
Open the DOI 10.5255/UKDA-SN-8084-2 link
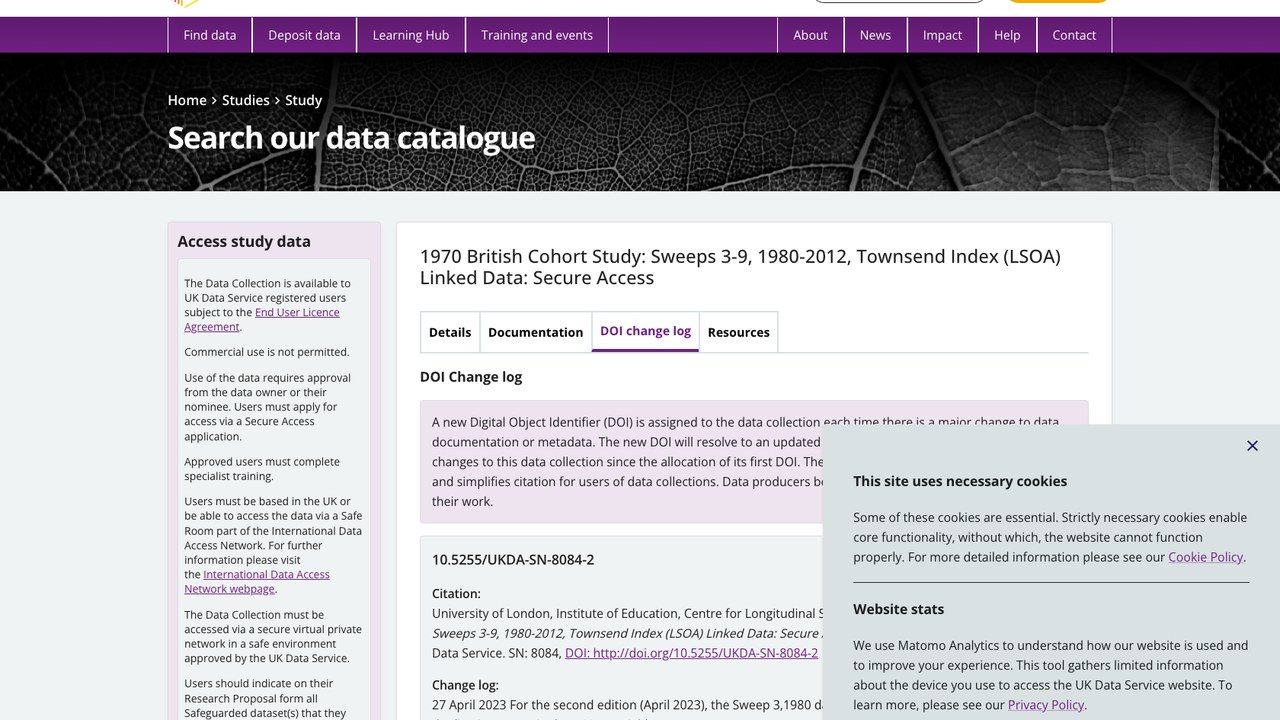point(691,653)
